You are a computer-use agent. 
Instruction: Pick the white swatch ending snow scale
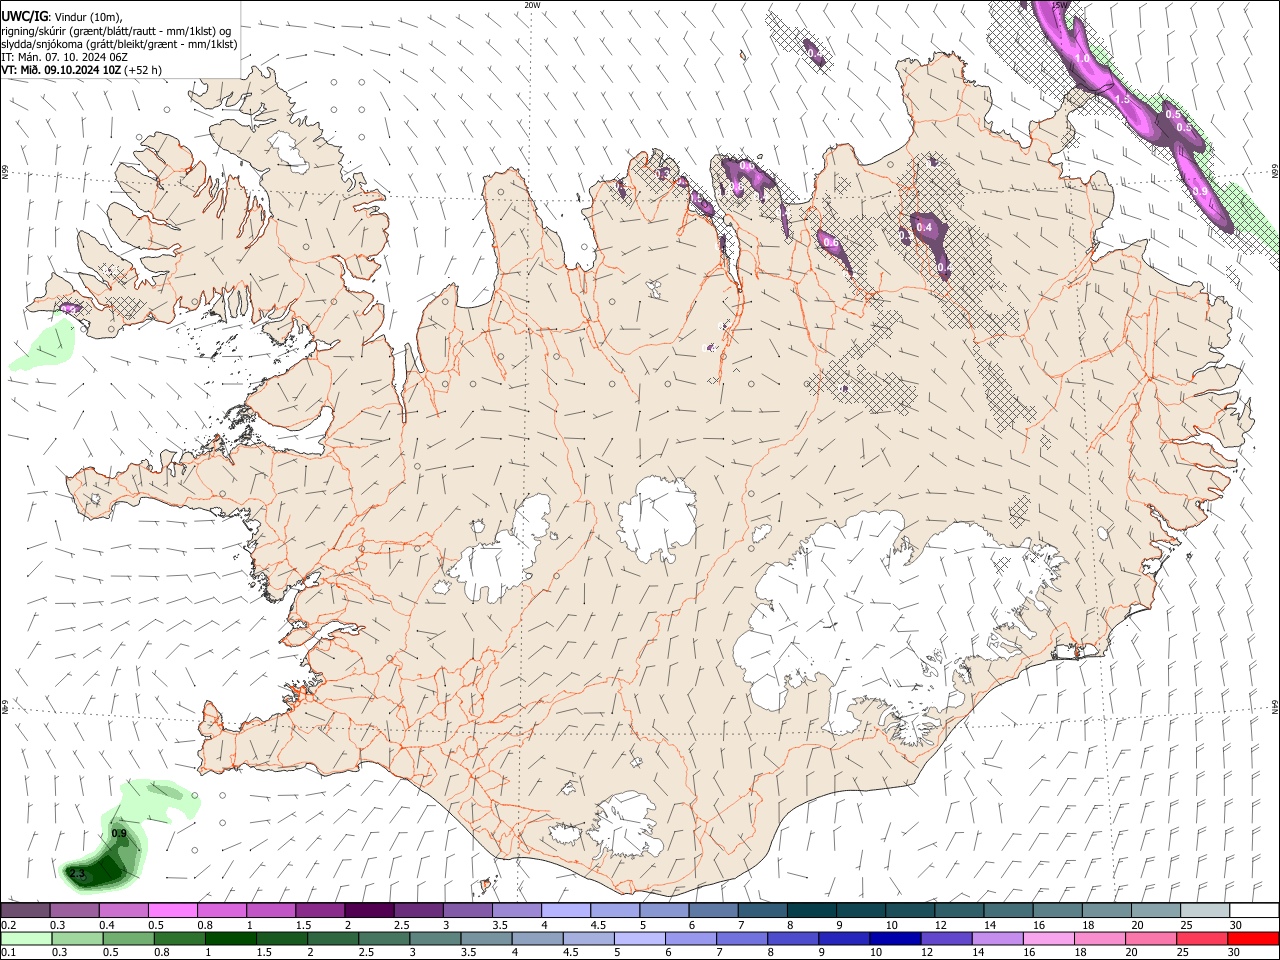tap(1253, 911)
